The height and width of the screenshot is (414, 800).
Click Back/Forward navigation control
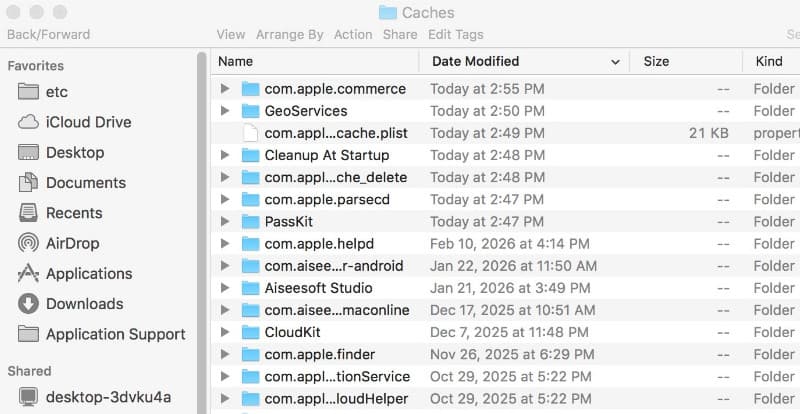[48, 35]
